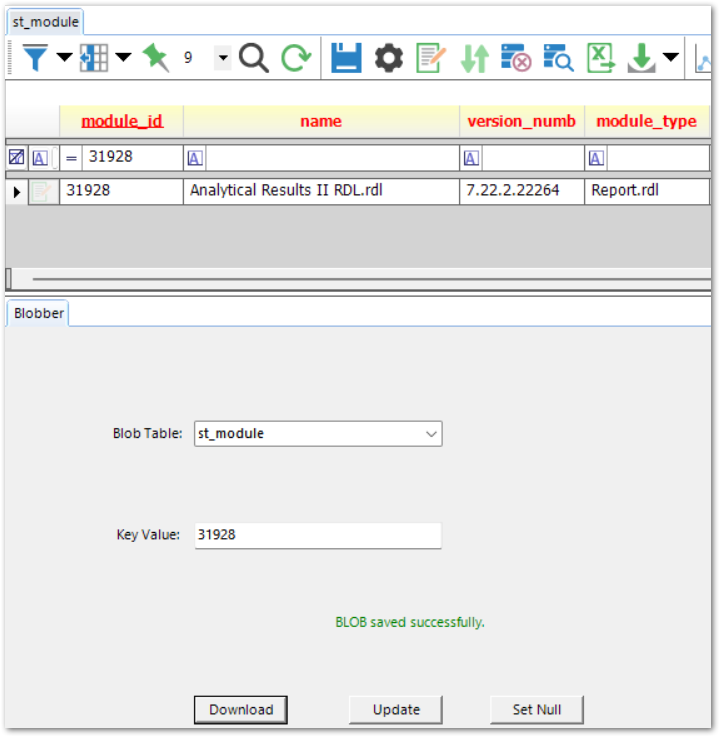The height and width of the screenshot is (737, 720).
Task: Click the Set Null button
Action: tap(537, 710)
